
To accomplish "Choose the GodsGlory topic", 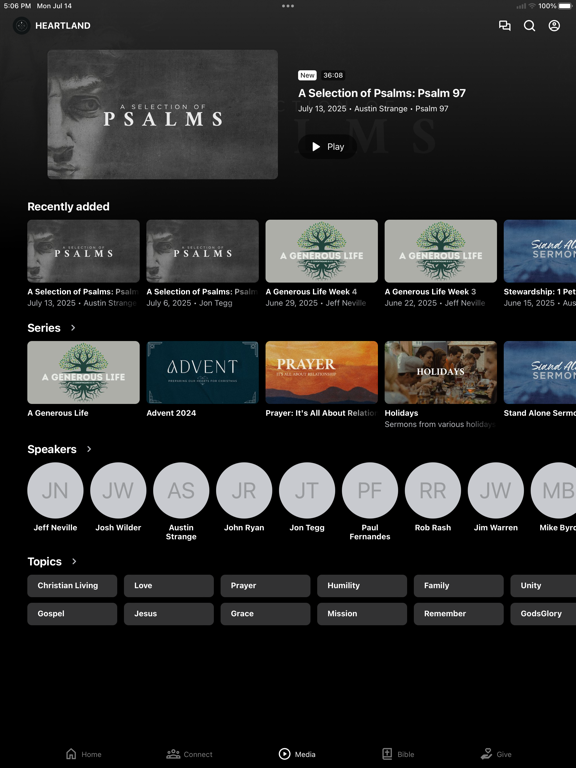I will (543, 614).
